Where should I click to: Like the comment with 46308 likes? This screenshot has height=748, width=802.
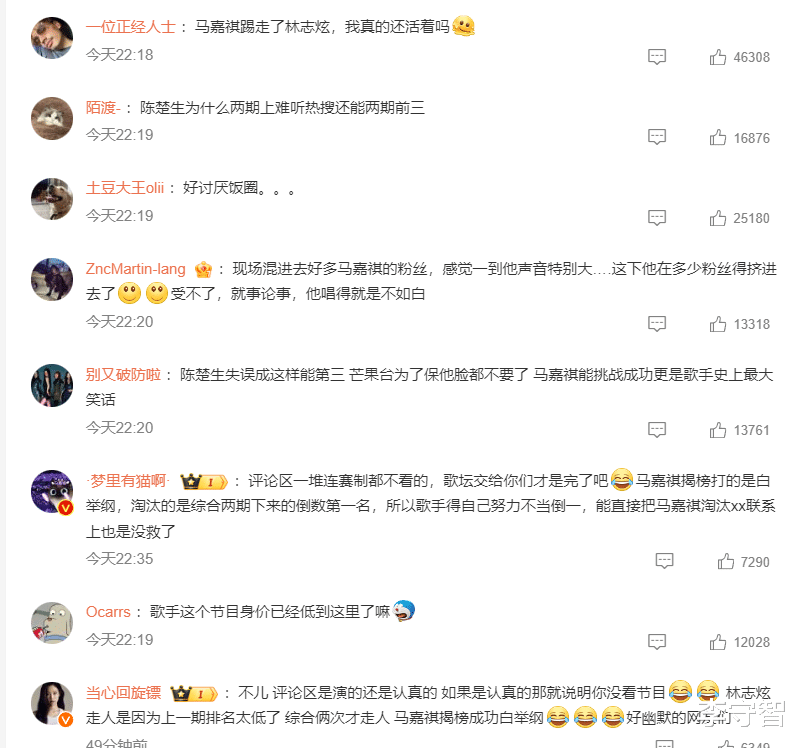pyautogui.click(x=718, y=57)
